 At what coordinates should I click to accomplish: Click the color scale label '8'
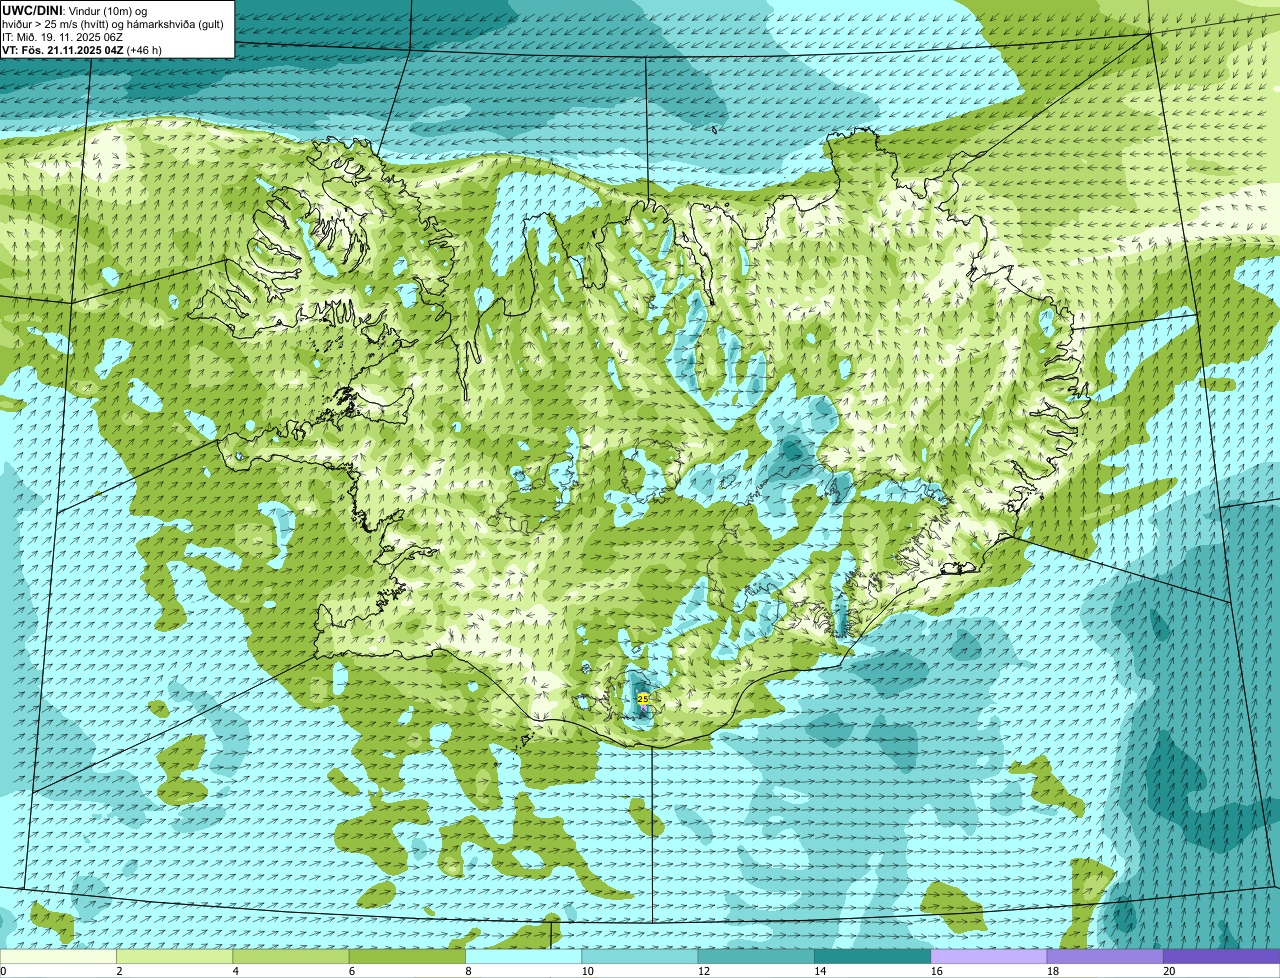(467, 971)
